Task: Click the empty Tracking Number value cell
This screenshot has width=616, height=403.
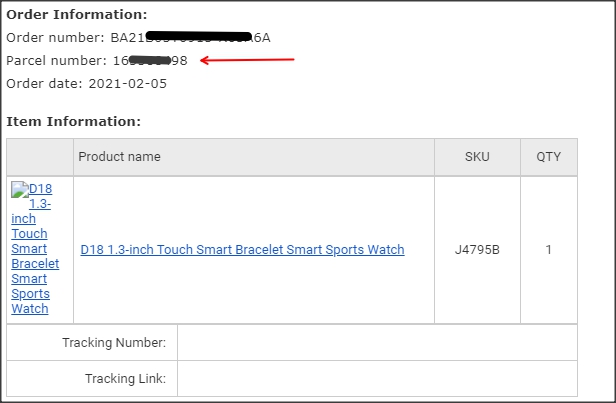Action: (x=377, y=343)
